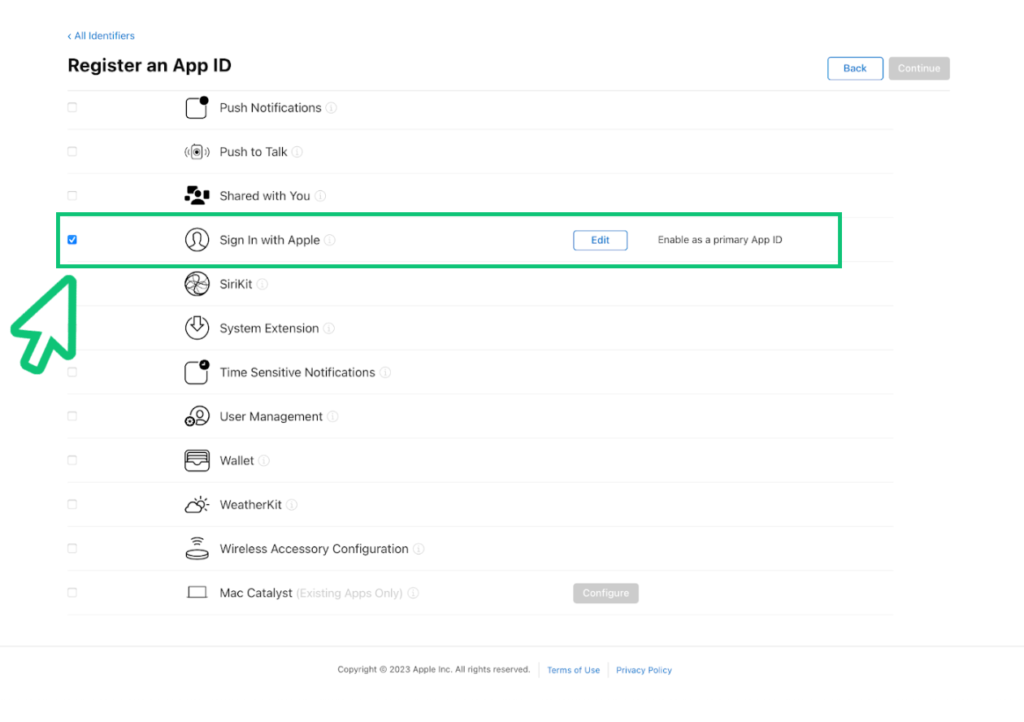This screenshot has width=1024, height=722.
Task: Enable the User Management checkbox
Action: pos(72,416)
